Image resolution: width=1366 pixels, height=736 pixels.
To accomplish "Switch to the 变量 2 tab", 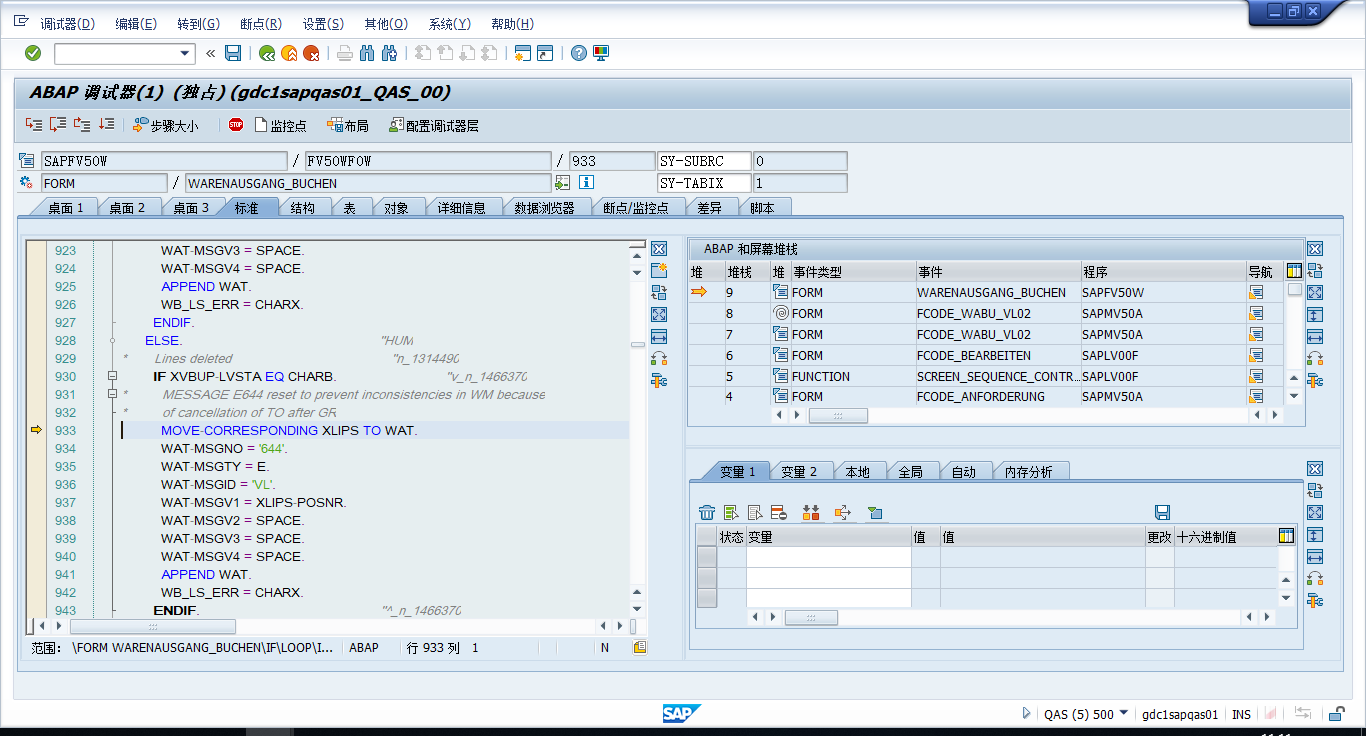I will [x=799, y=472].
